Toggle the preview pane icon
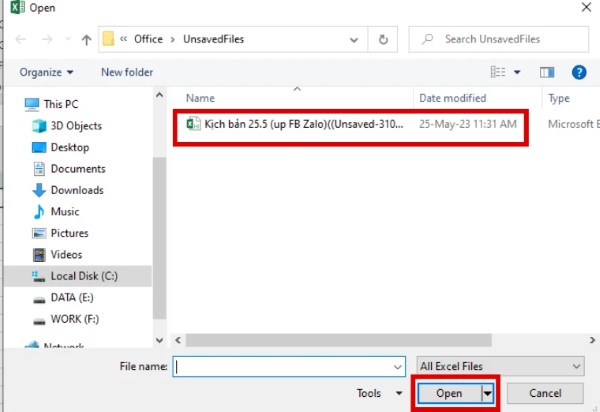 tap(547, 72)
